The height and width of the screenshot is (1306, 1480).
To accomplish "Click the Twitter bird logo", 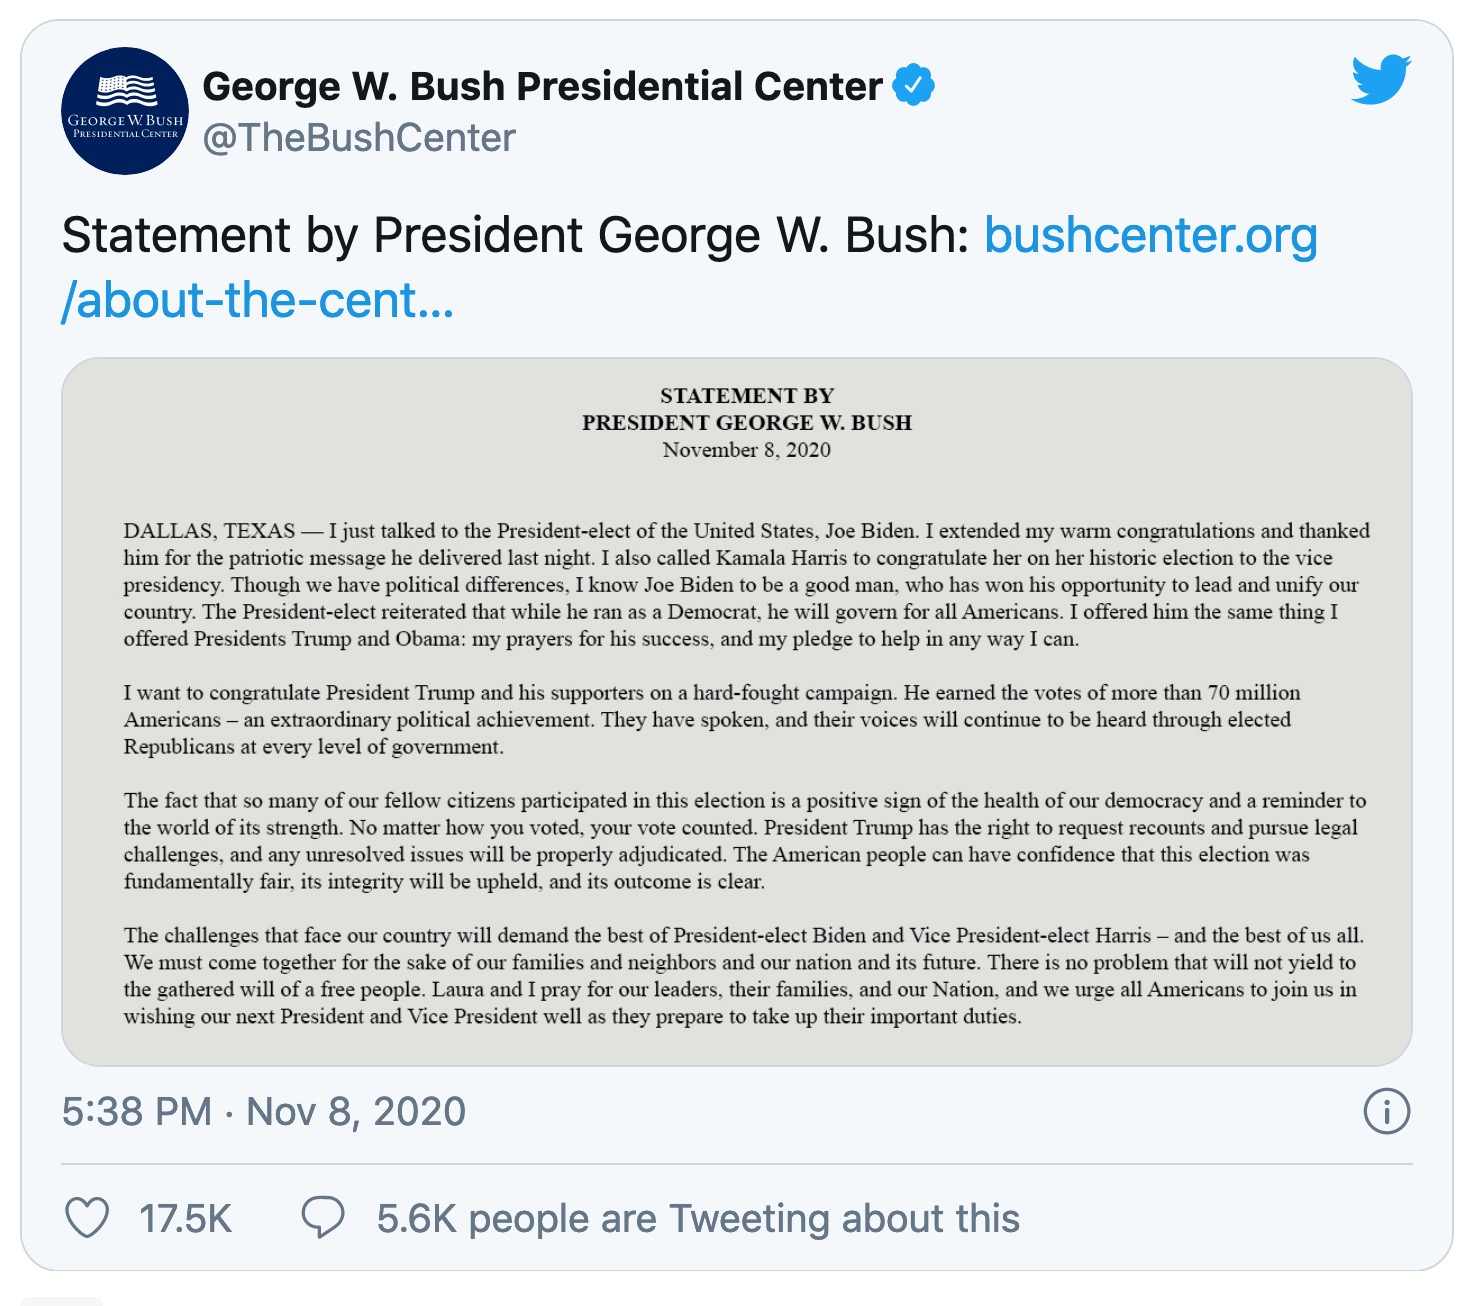I will coord(1381,80).
